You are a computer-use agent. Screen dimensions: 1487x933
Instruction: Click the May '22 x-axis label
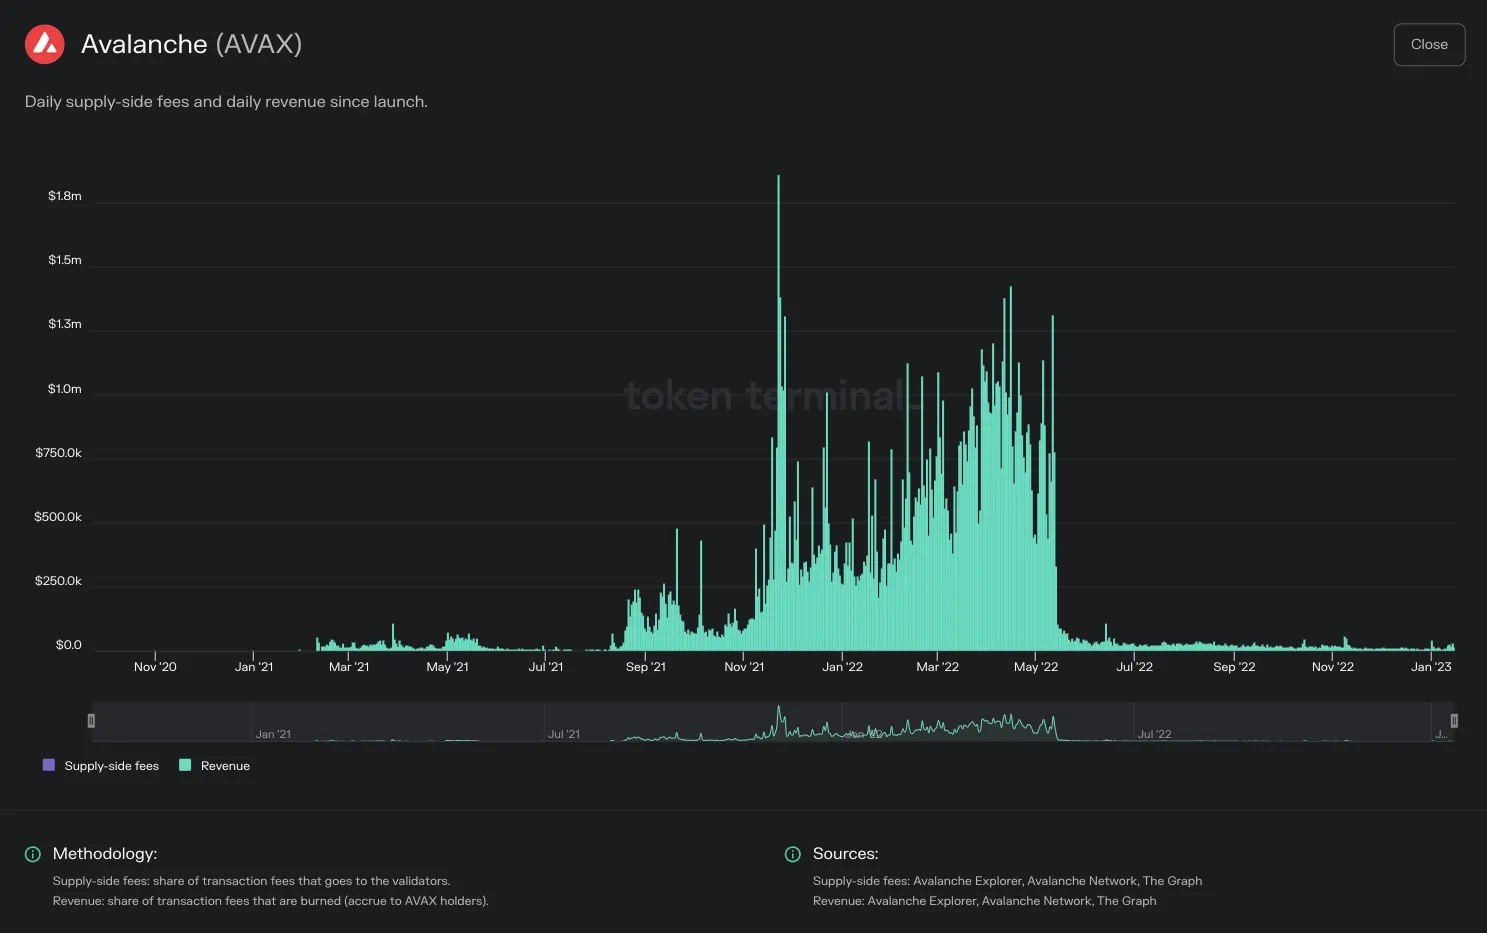pos(1036,667)
